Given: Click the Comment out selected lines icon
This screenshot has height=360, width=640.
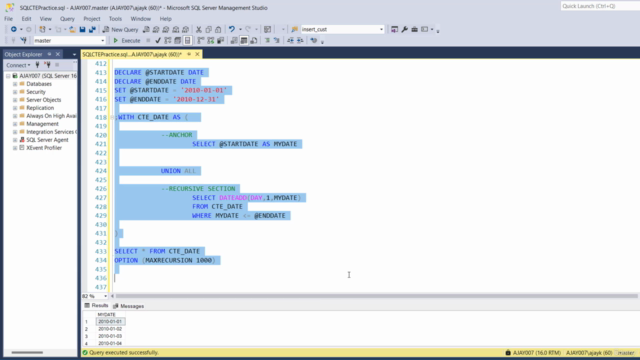Looking at the screenshot, I should (267, 40).
